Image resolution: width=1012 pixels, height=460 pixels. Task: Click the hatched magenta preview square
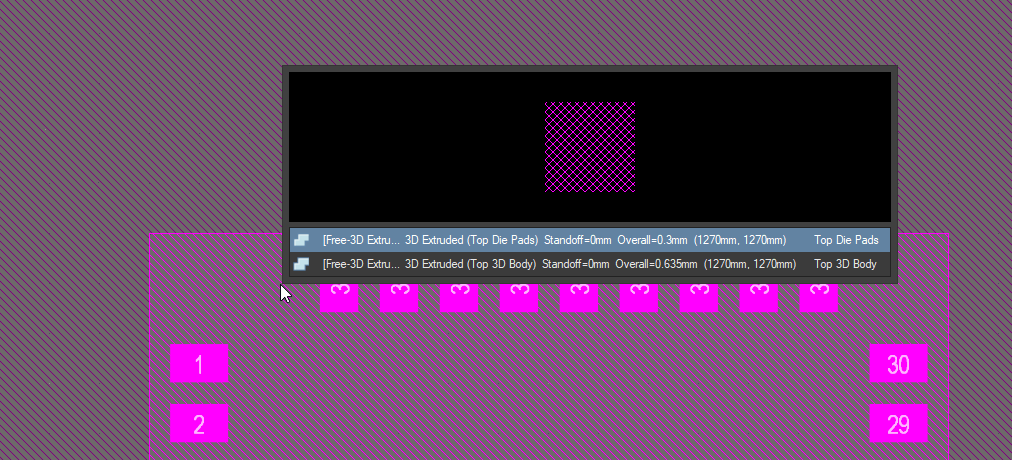tap(590, 146)
